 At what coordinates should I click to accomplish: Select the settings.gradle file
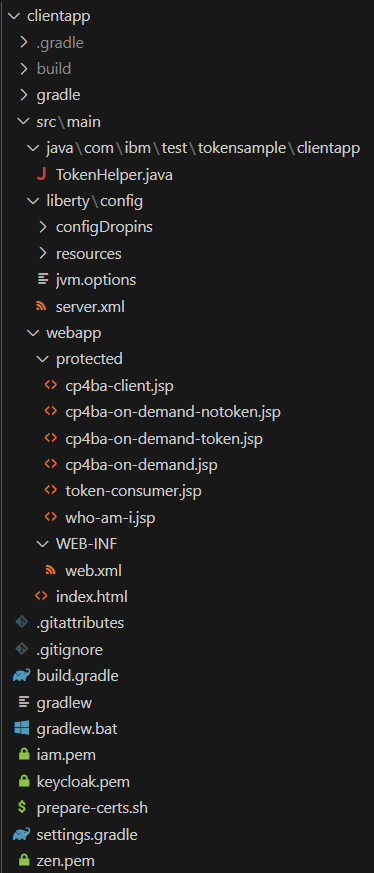click(86, 835)
